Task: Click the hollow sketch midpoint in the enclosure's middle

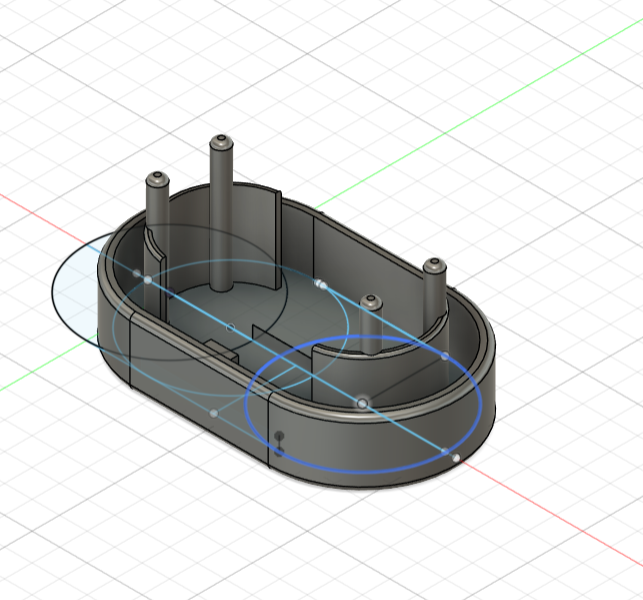Action: tap(230, 328)
